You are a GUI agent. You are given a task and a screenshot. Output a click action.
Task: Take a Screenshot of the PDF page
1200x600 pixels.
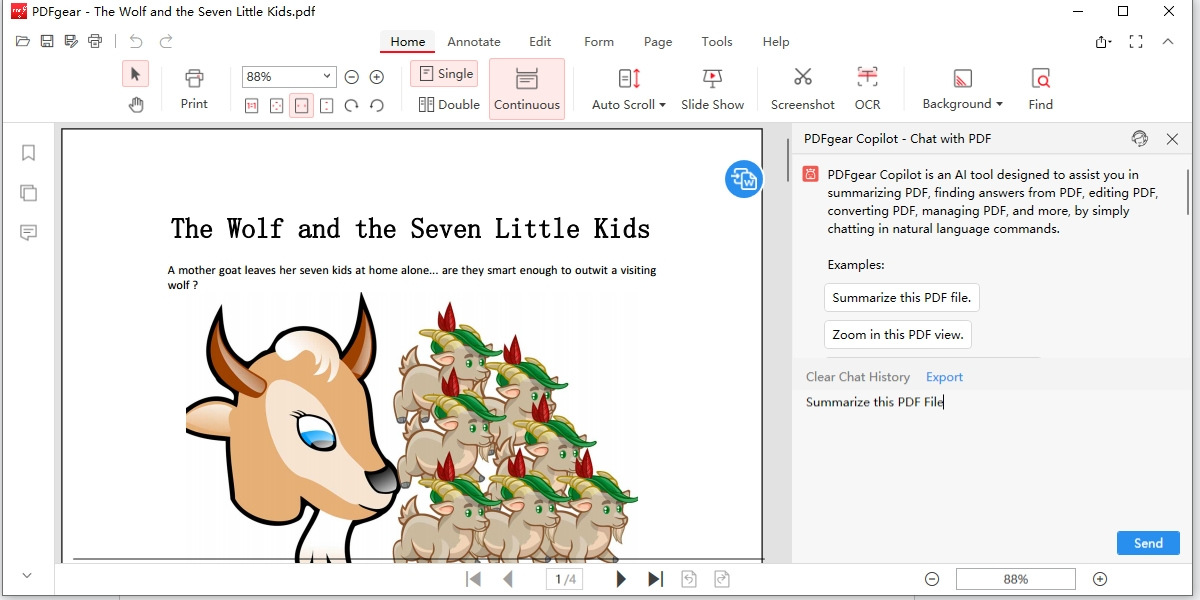click(x=802, y=88)
